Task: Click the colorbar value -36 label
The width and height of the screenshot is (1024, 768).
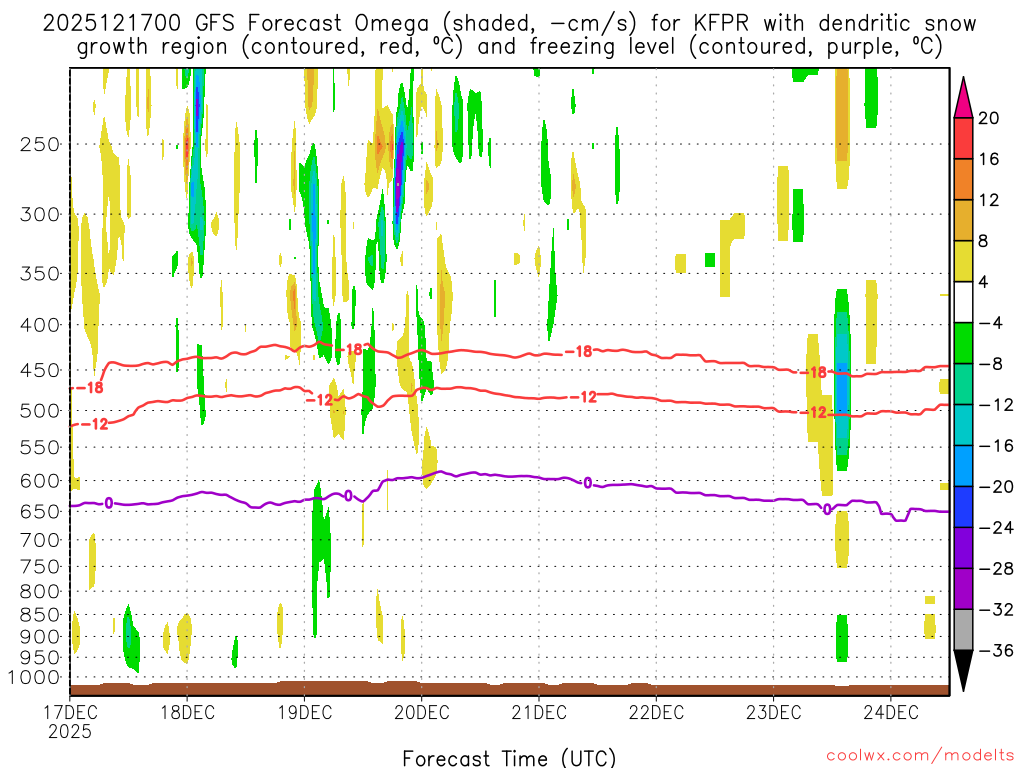Action: (x=996, y=650)
